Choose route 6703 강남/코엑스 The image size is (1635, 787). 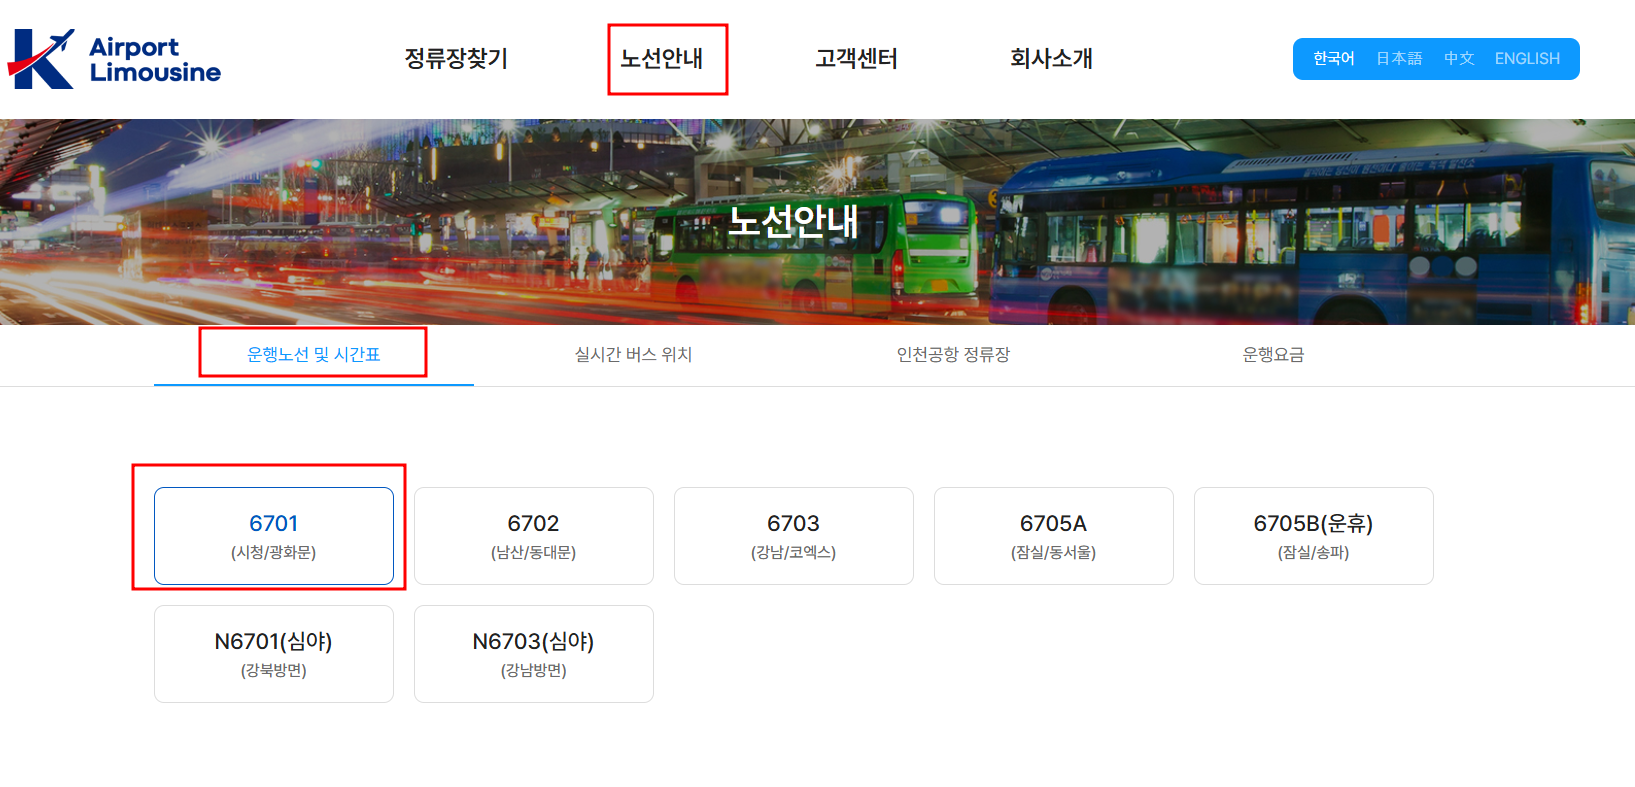click(x=794, y=536)
